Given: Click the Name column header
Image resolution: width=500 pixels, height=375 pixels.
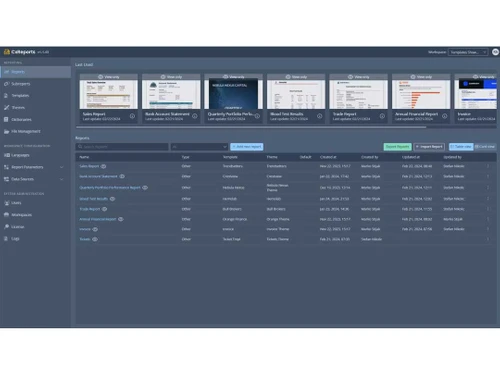Looking at the screenshot, I should [x=84, y=157].
